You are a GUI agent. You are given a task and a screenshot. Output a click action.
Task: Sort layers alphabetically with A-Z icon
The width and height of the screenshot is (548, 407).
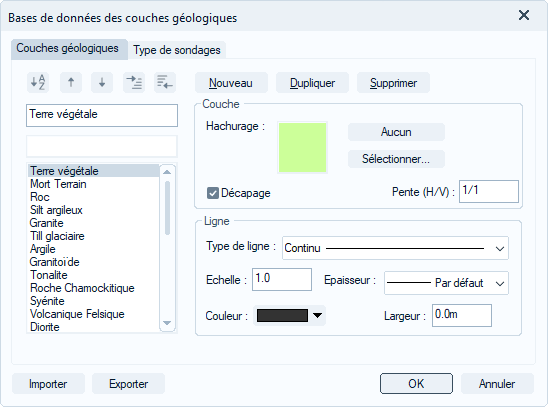tap(38, 83)
